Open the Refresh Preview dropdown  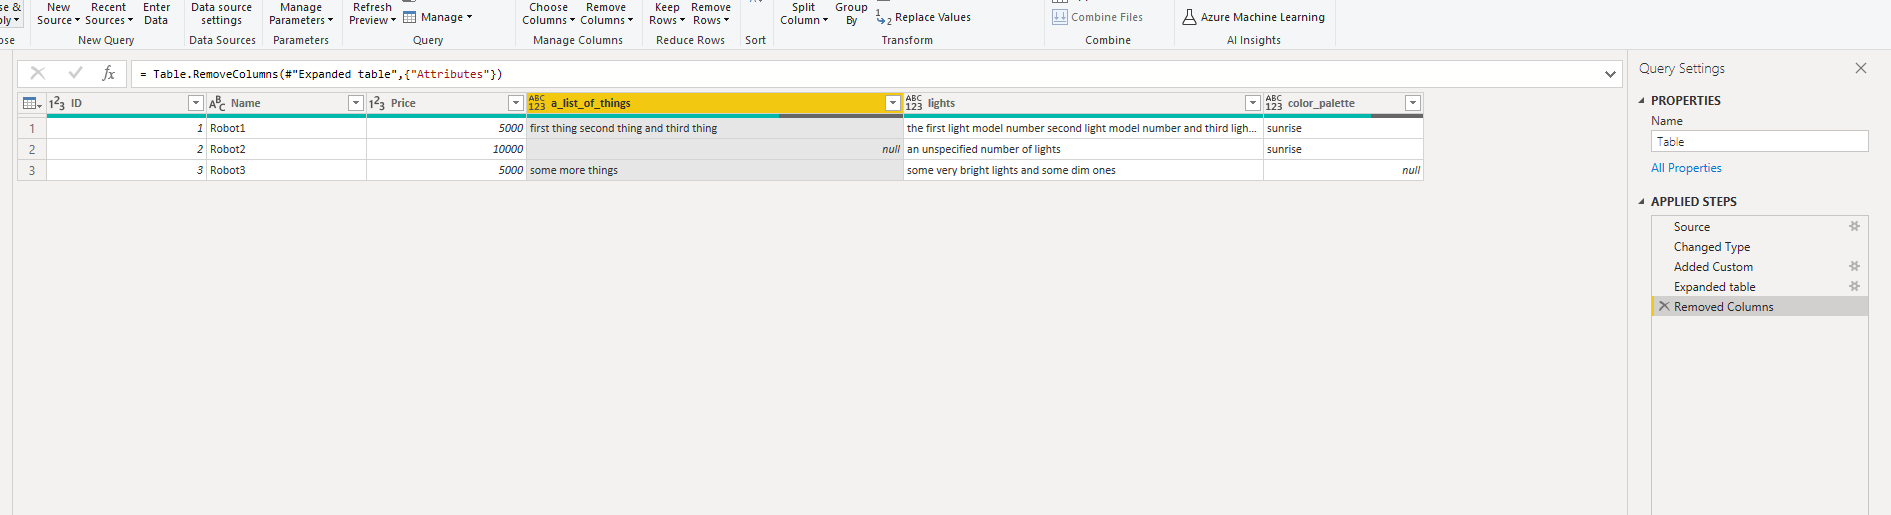click(x=372, y=13)
